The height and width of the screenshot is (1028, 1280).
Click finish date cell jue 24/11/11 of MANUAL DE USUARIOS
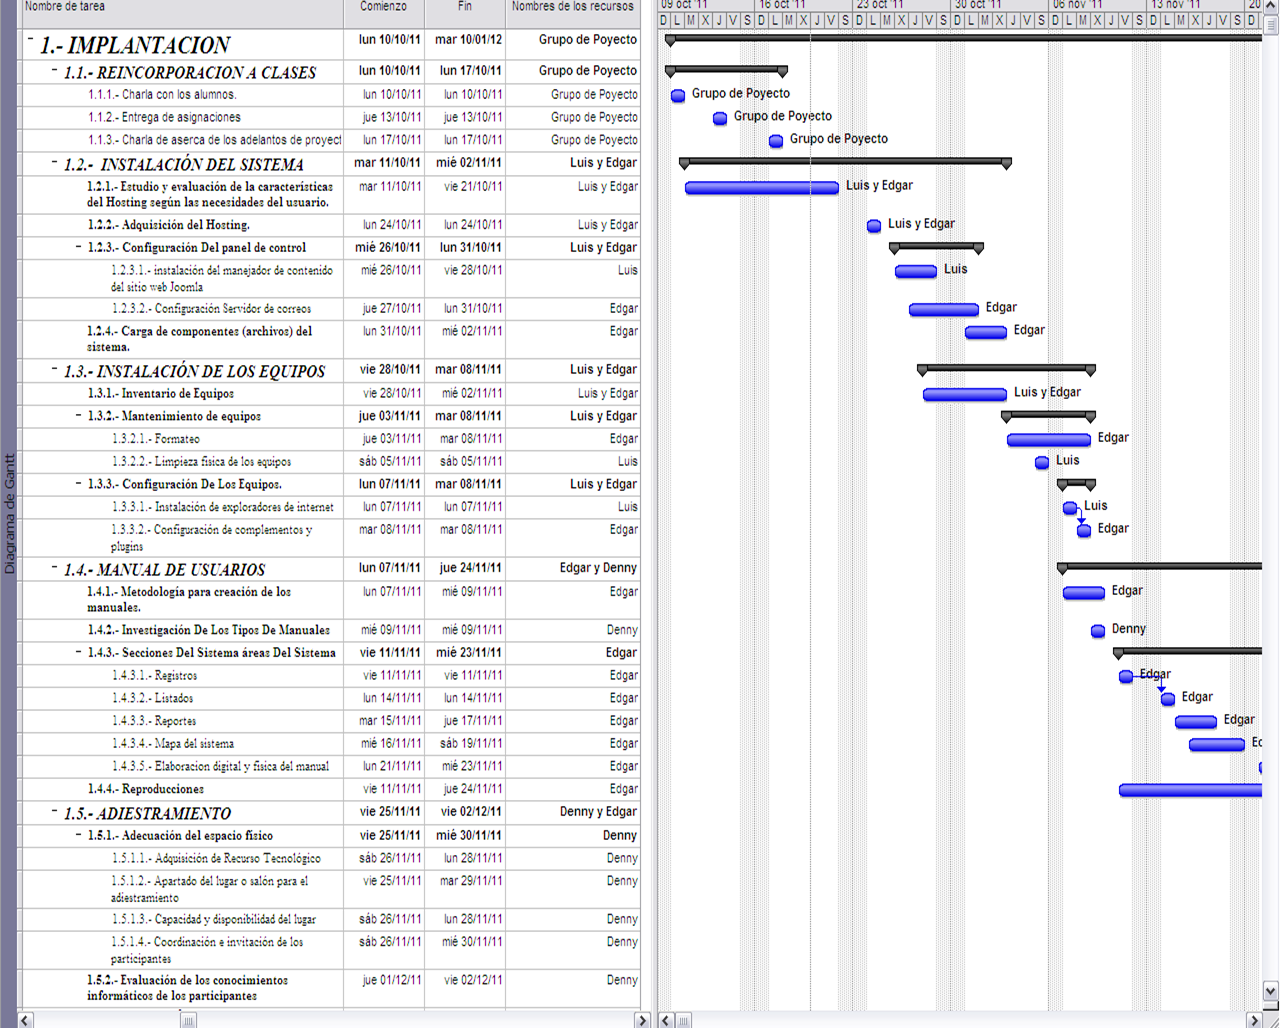pyautogui.click(x=465, y=568)
